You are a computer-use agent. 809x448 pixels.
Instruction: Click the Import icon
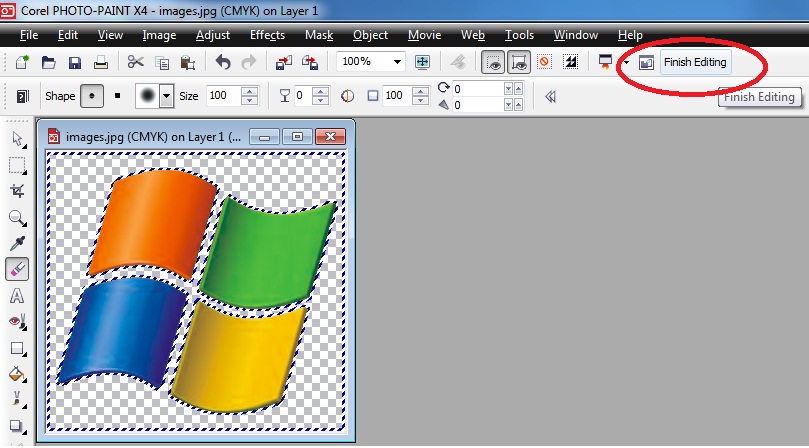pyautogui.click(x=284, y=62)
